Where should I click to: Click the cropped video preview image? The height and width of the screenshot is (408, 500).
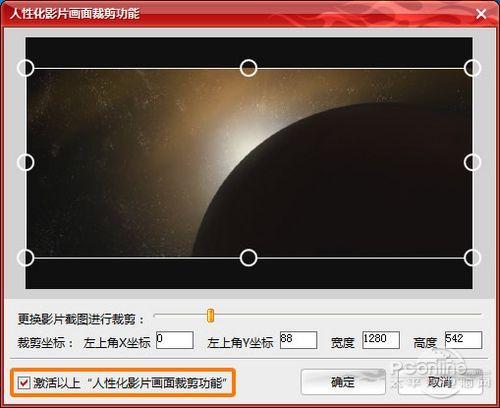pos(249,163)
